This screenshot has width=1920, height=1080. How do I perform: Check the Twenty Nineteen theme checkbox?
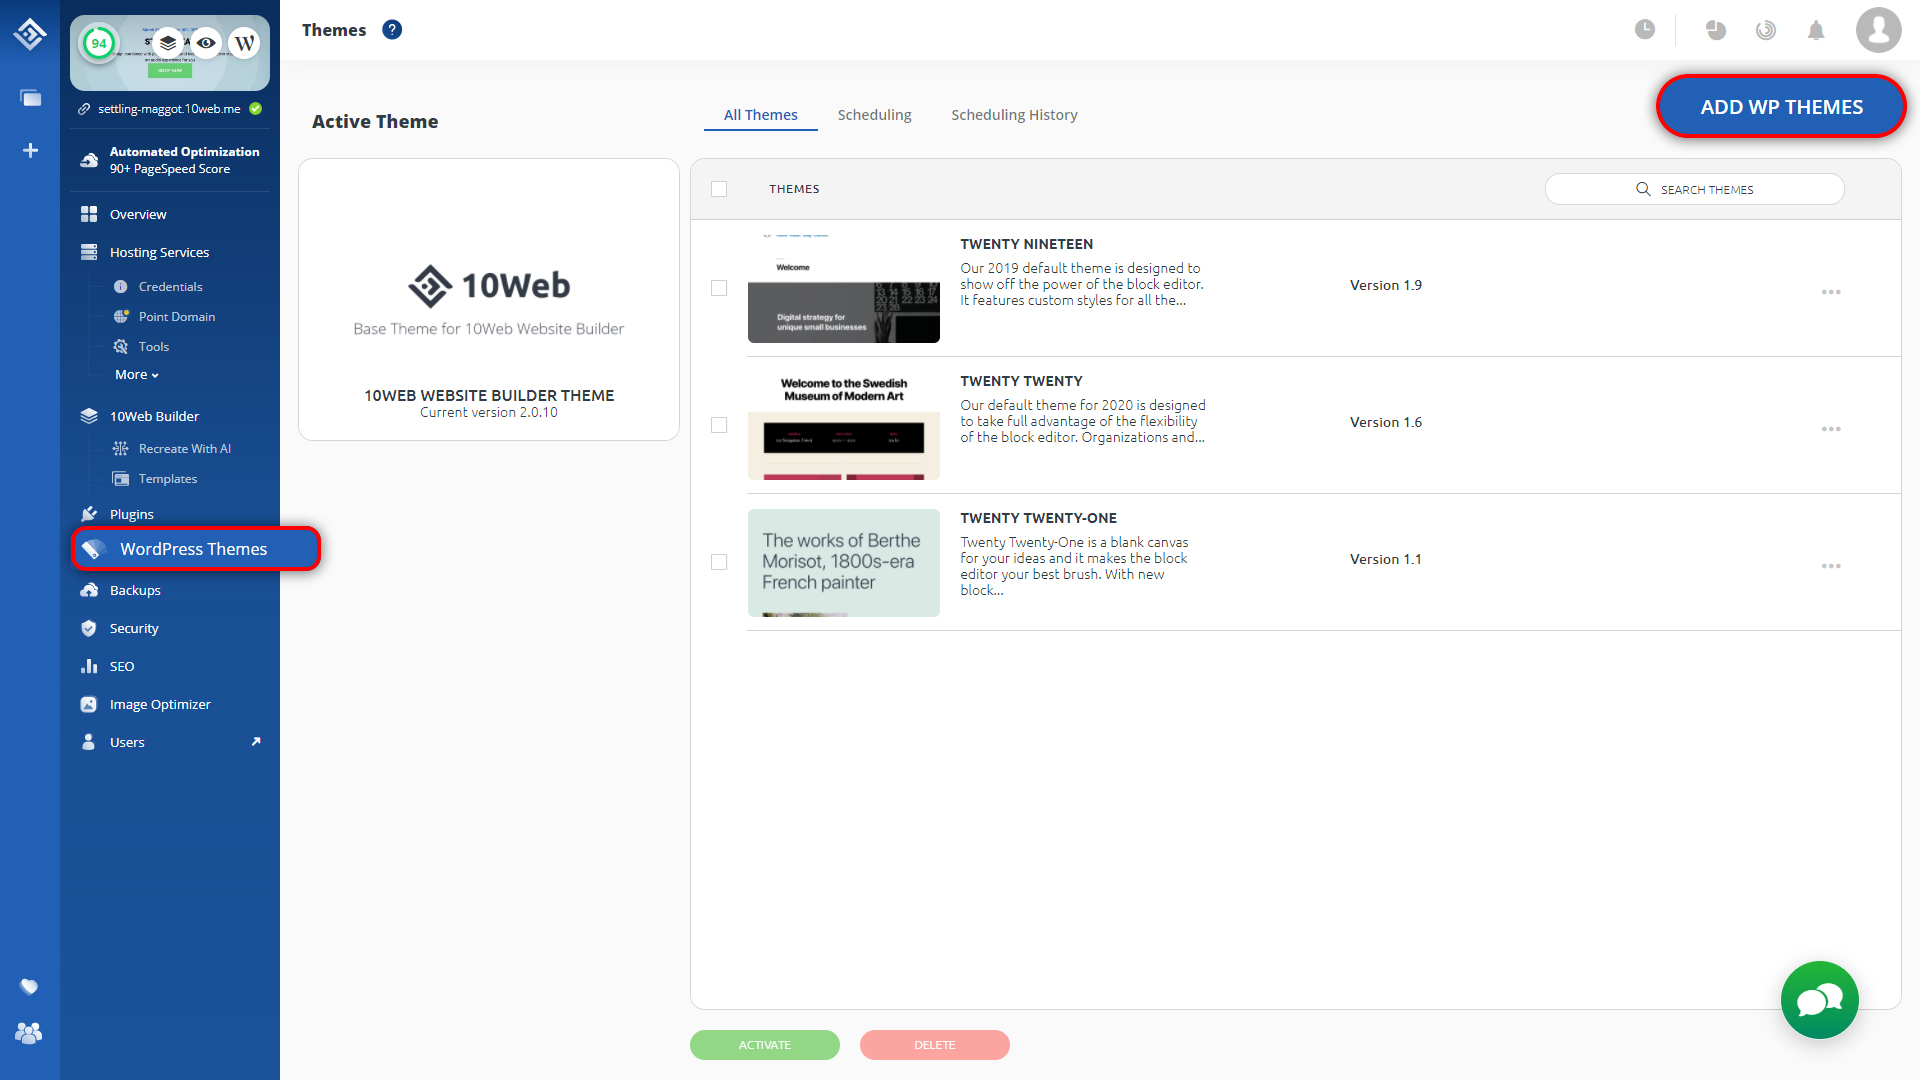coord(719,288)
